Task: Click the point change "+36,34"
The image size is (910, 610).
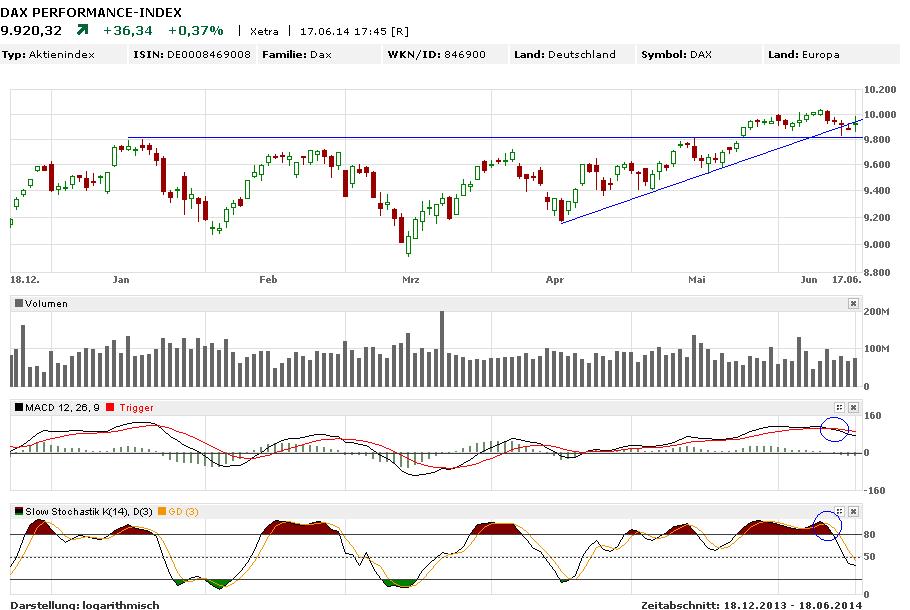Action: pos(128,30)
